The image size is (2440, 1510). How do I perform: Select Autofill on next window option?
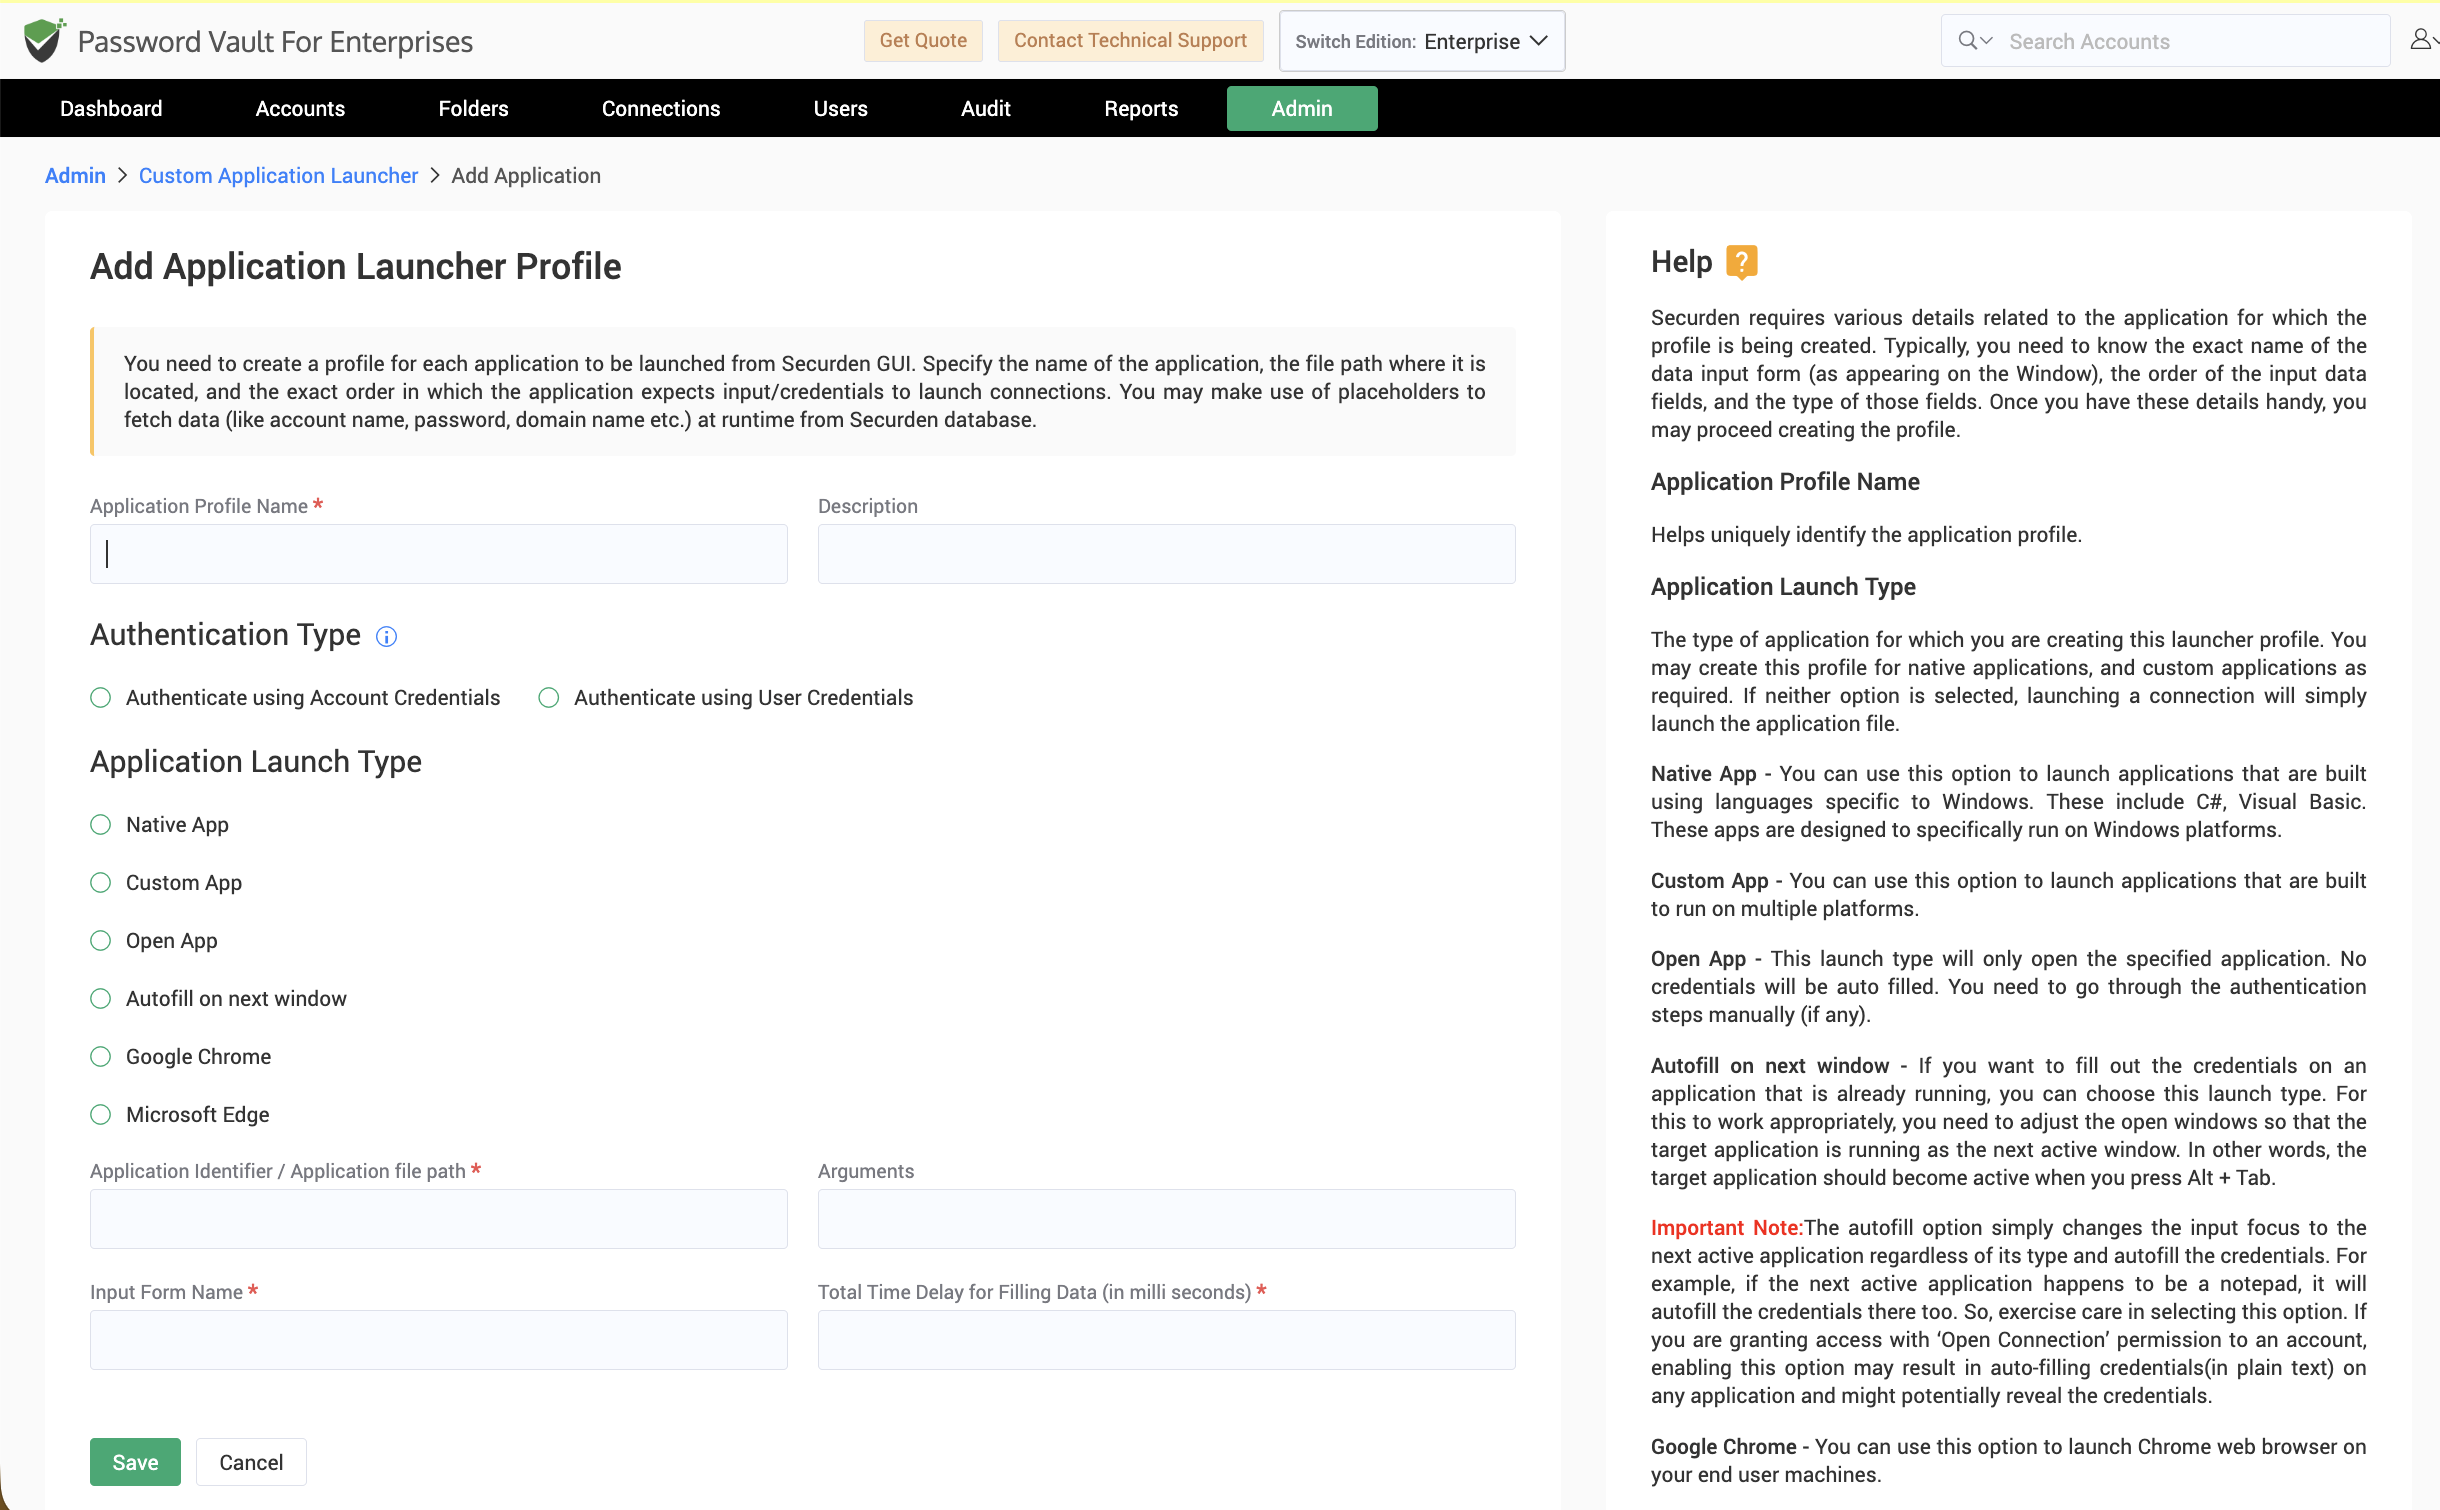pyautogui.click(x=101, y=999)
